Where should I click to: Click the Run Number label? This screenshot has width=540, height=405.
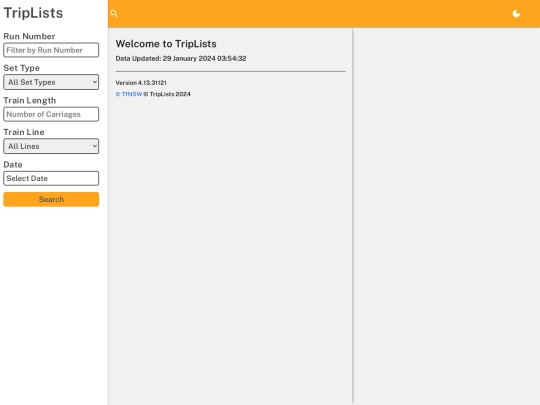tap(29, 36)
